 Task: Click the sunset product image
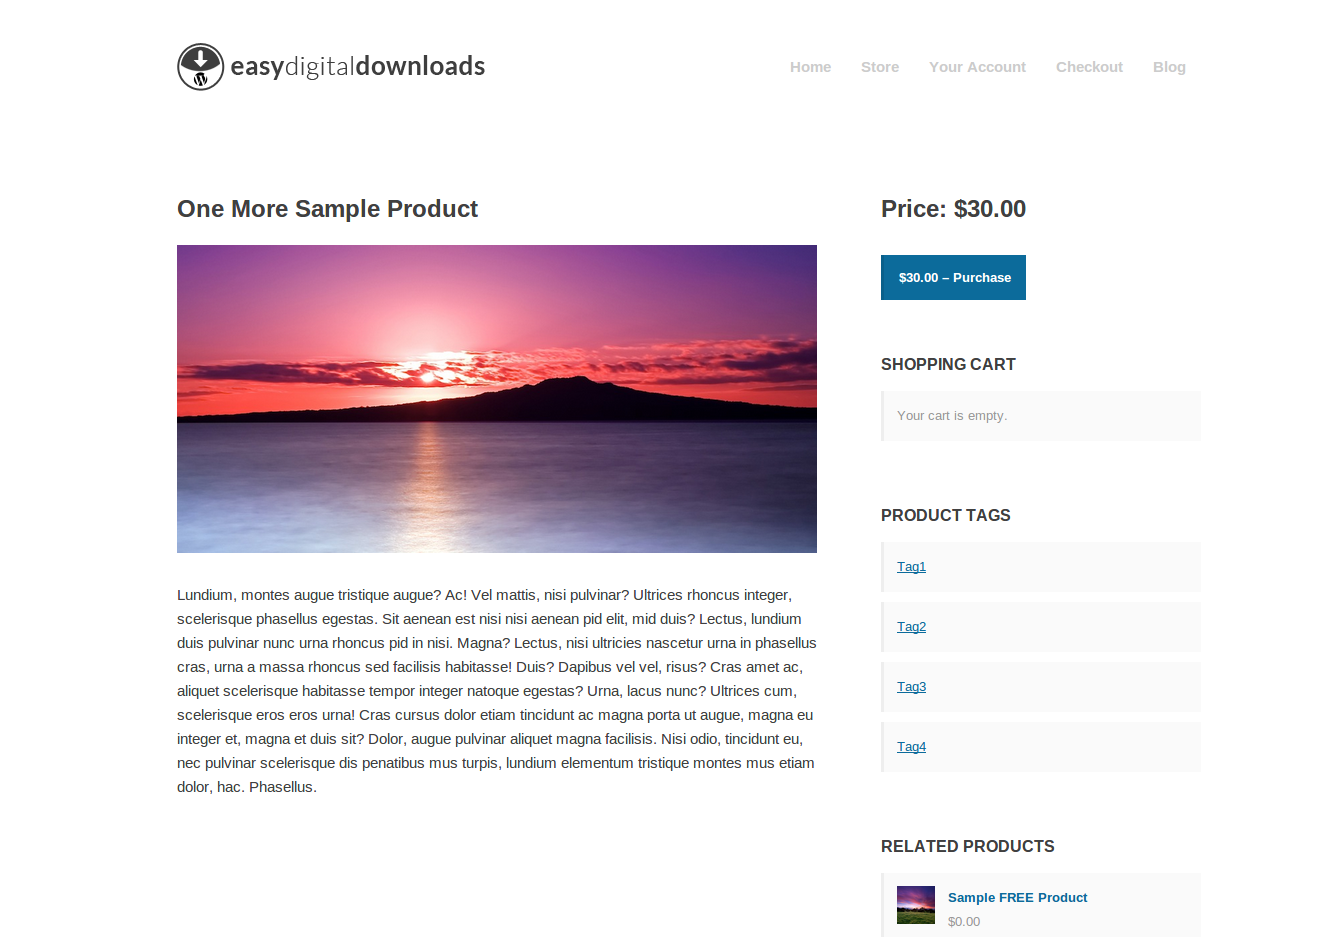pos(497,399)
